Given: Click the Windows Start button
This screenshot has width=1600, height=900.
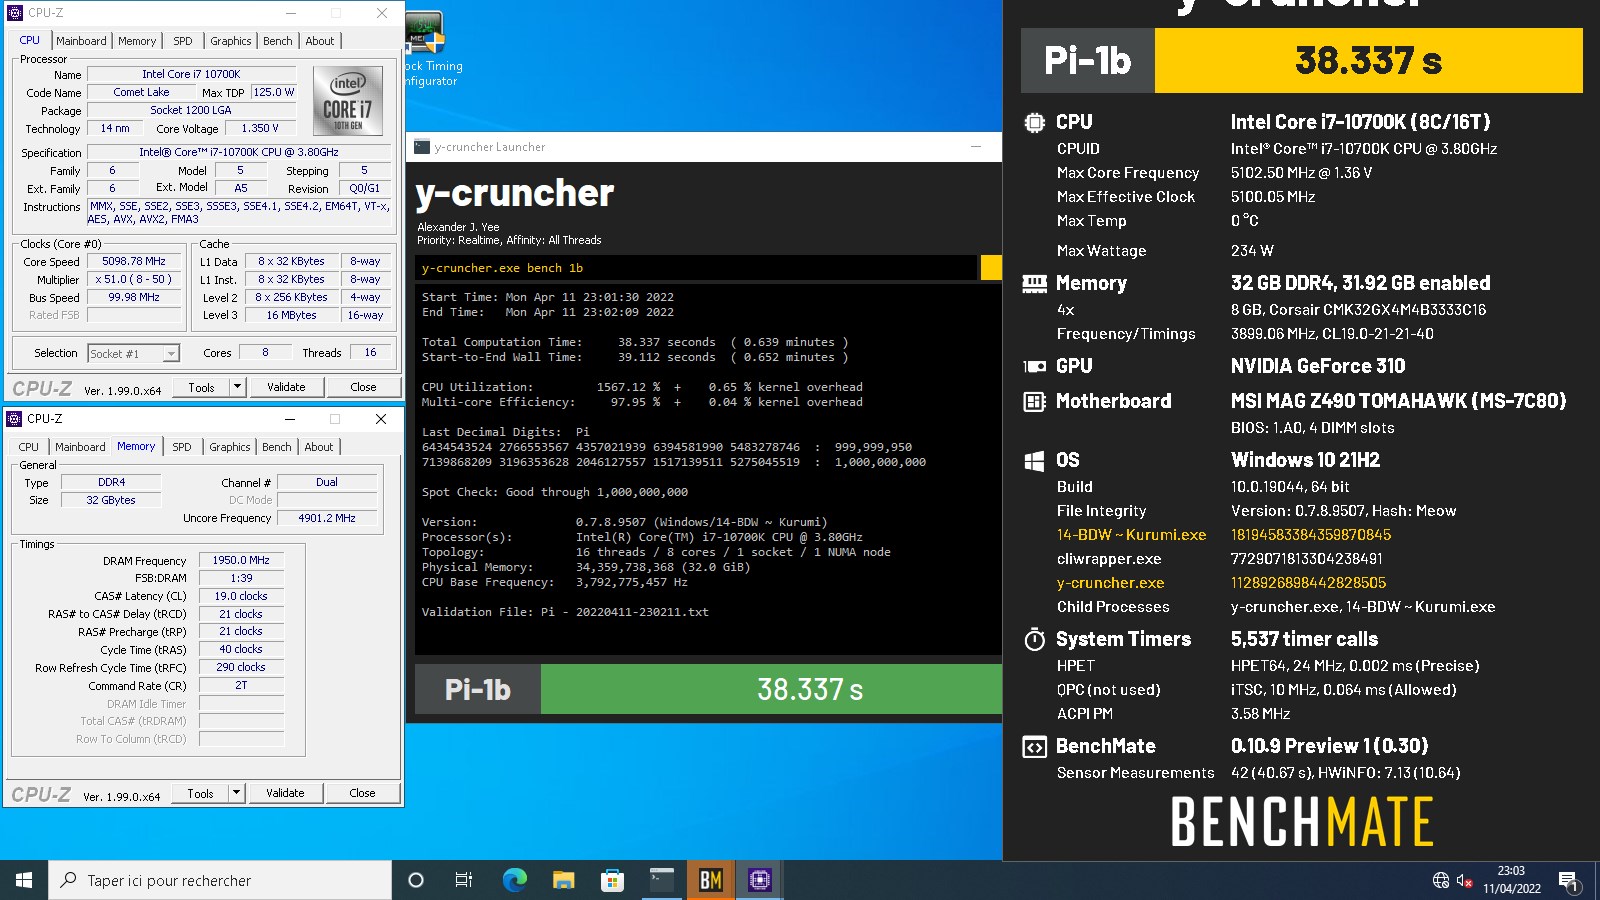Looking at the screenshot, I should pyautogui.click(x=24, y=880).
